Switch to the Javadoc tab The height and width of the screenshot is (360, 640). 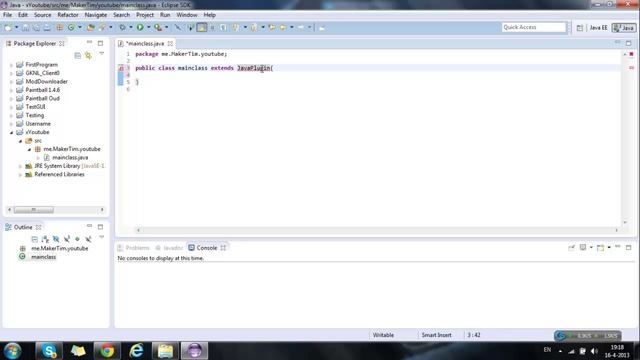169,248
